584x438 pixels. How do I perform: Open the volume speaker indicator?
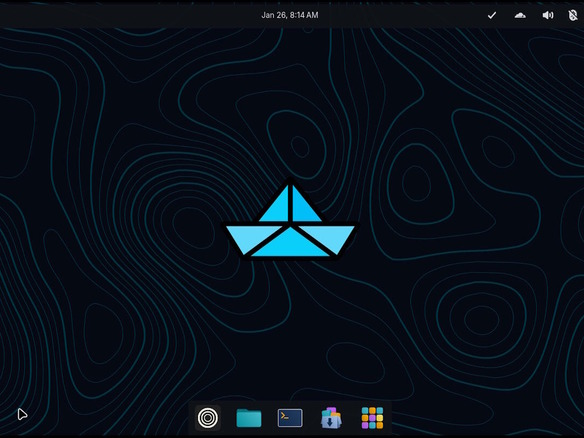tap(548, 15)
